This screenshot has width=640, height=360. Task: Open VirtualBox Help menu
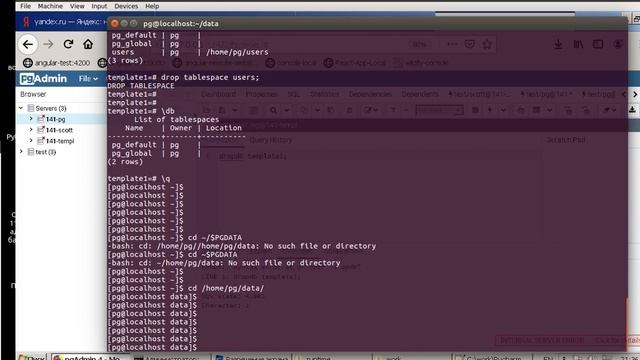[152, 6]
